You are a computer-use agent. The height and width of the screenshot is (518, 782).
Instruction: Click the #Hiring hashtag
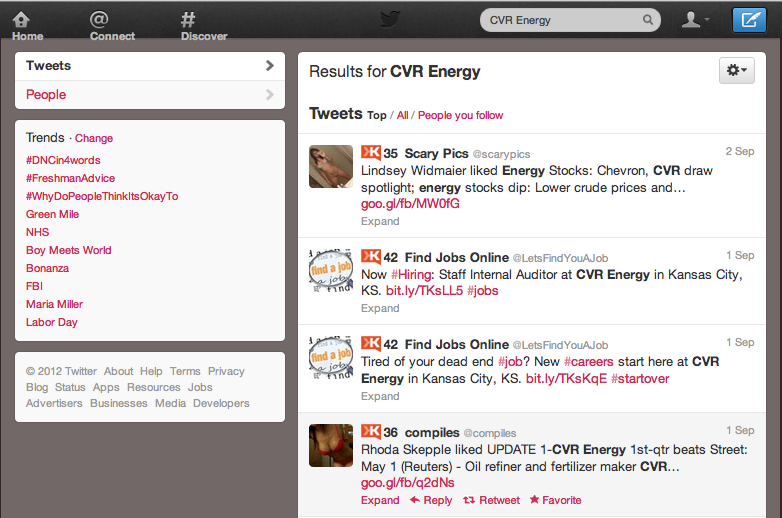tap(412, 275)
